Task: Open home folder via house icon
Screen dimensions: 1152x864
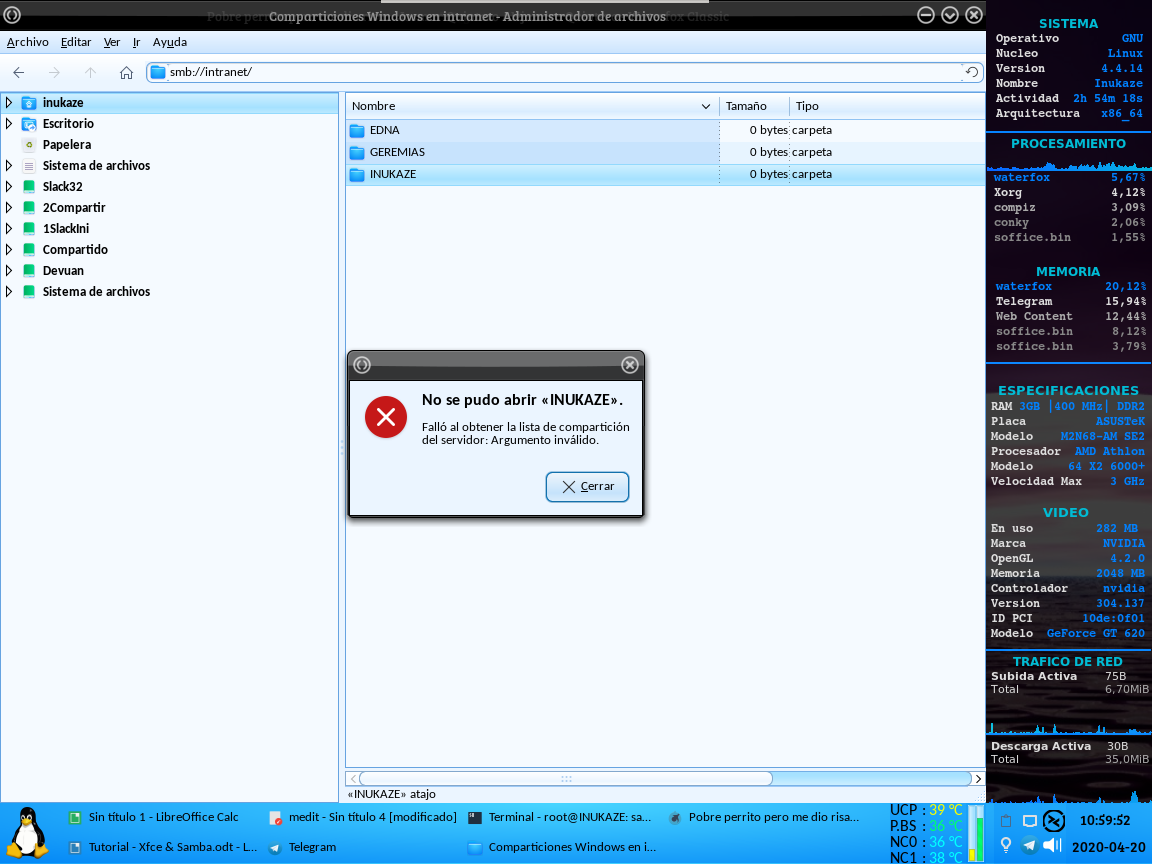Action: click(126, 72)
